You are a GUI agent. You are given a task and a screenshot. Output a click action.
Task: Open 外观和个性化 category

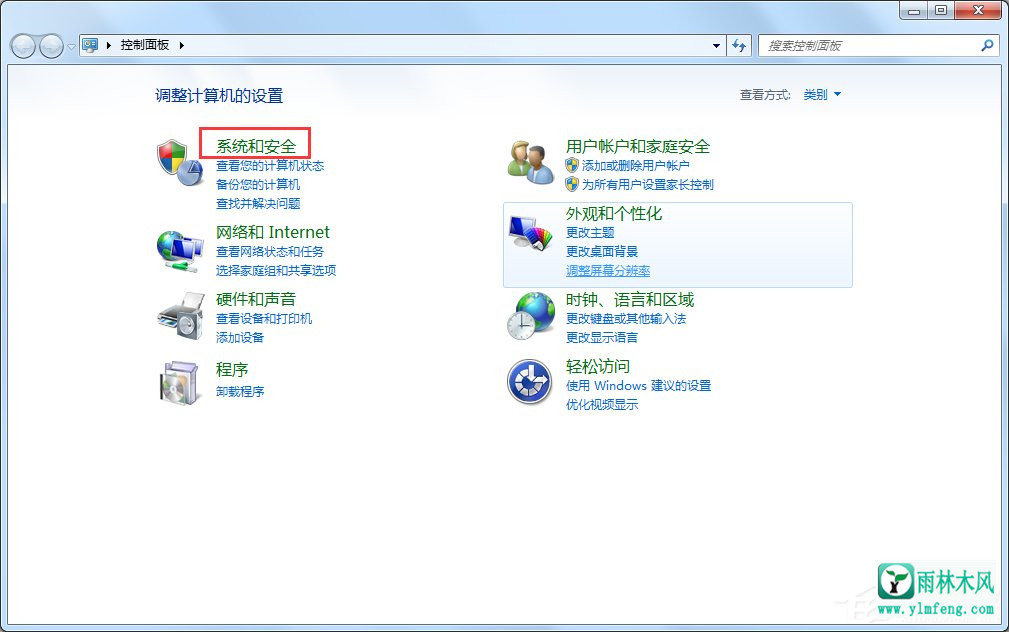pyautogui.click(x=614, y=213)
